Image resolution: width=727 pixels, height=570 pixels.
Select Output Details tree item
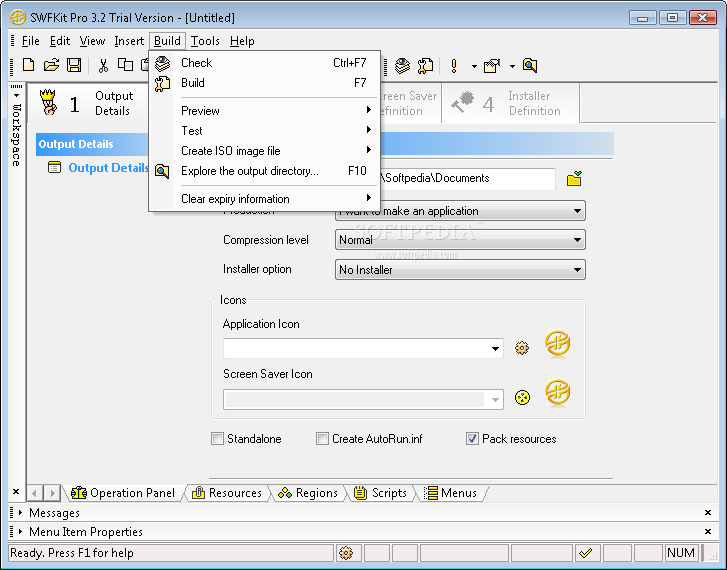pos(108,167)
